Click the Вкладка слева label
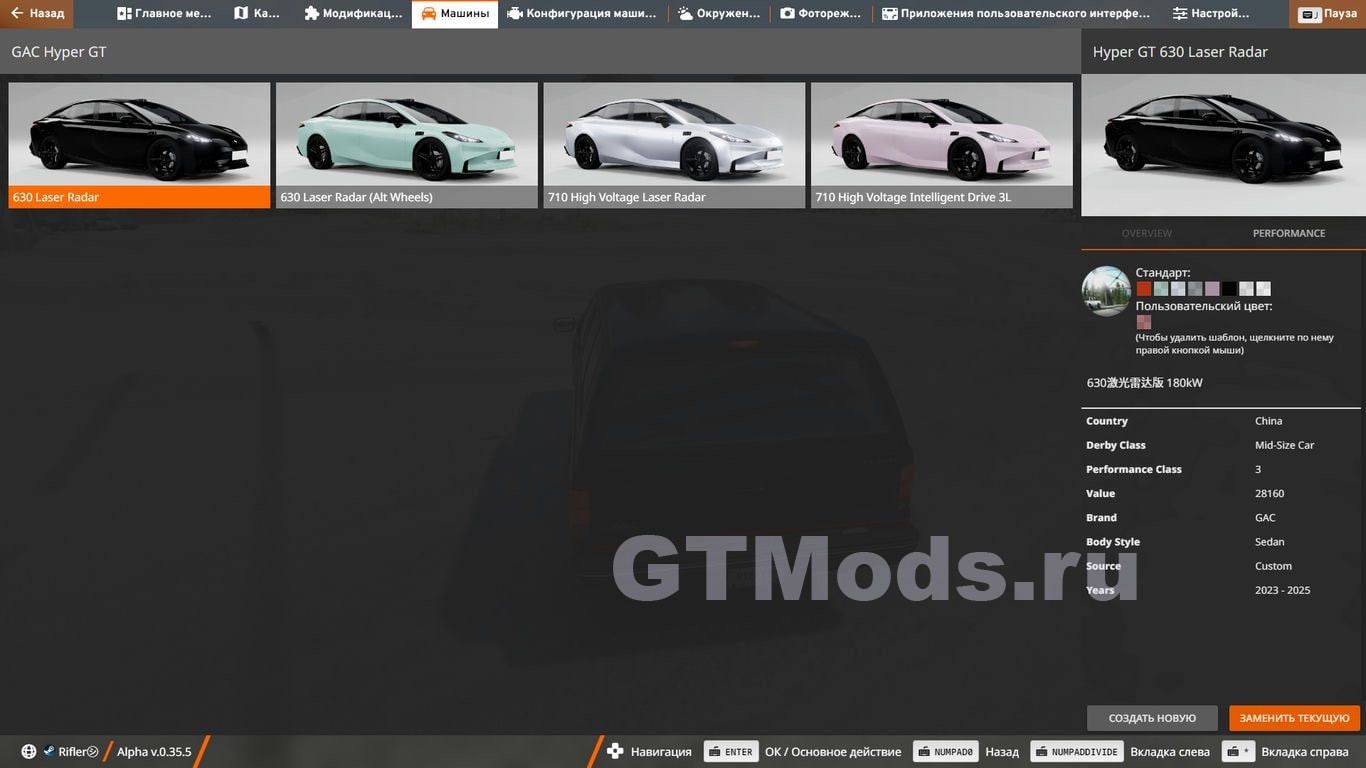1366x768 pixels. click(1170, 752)
